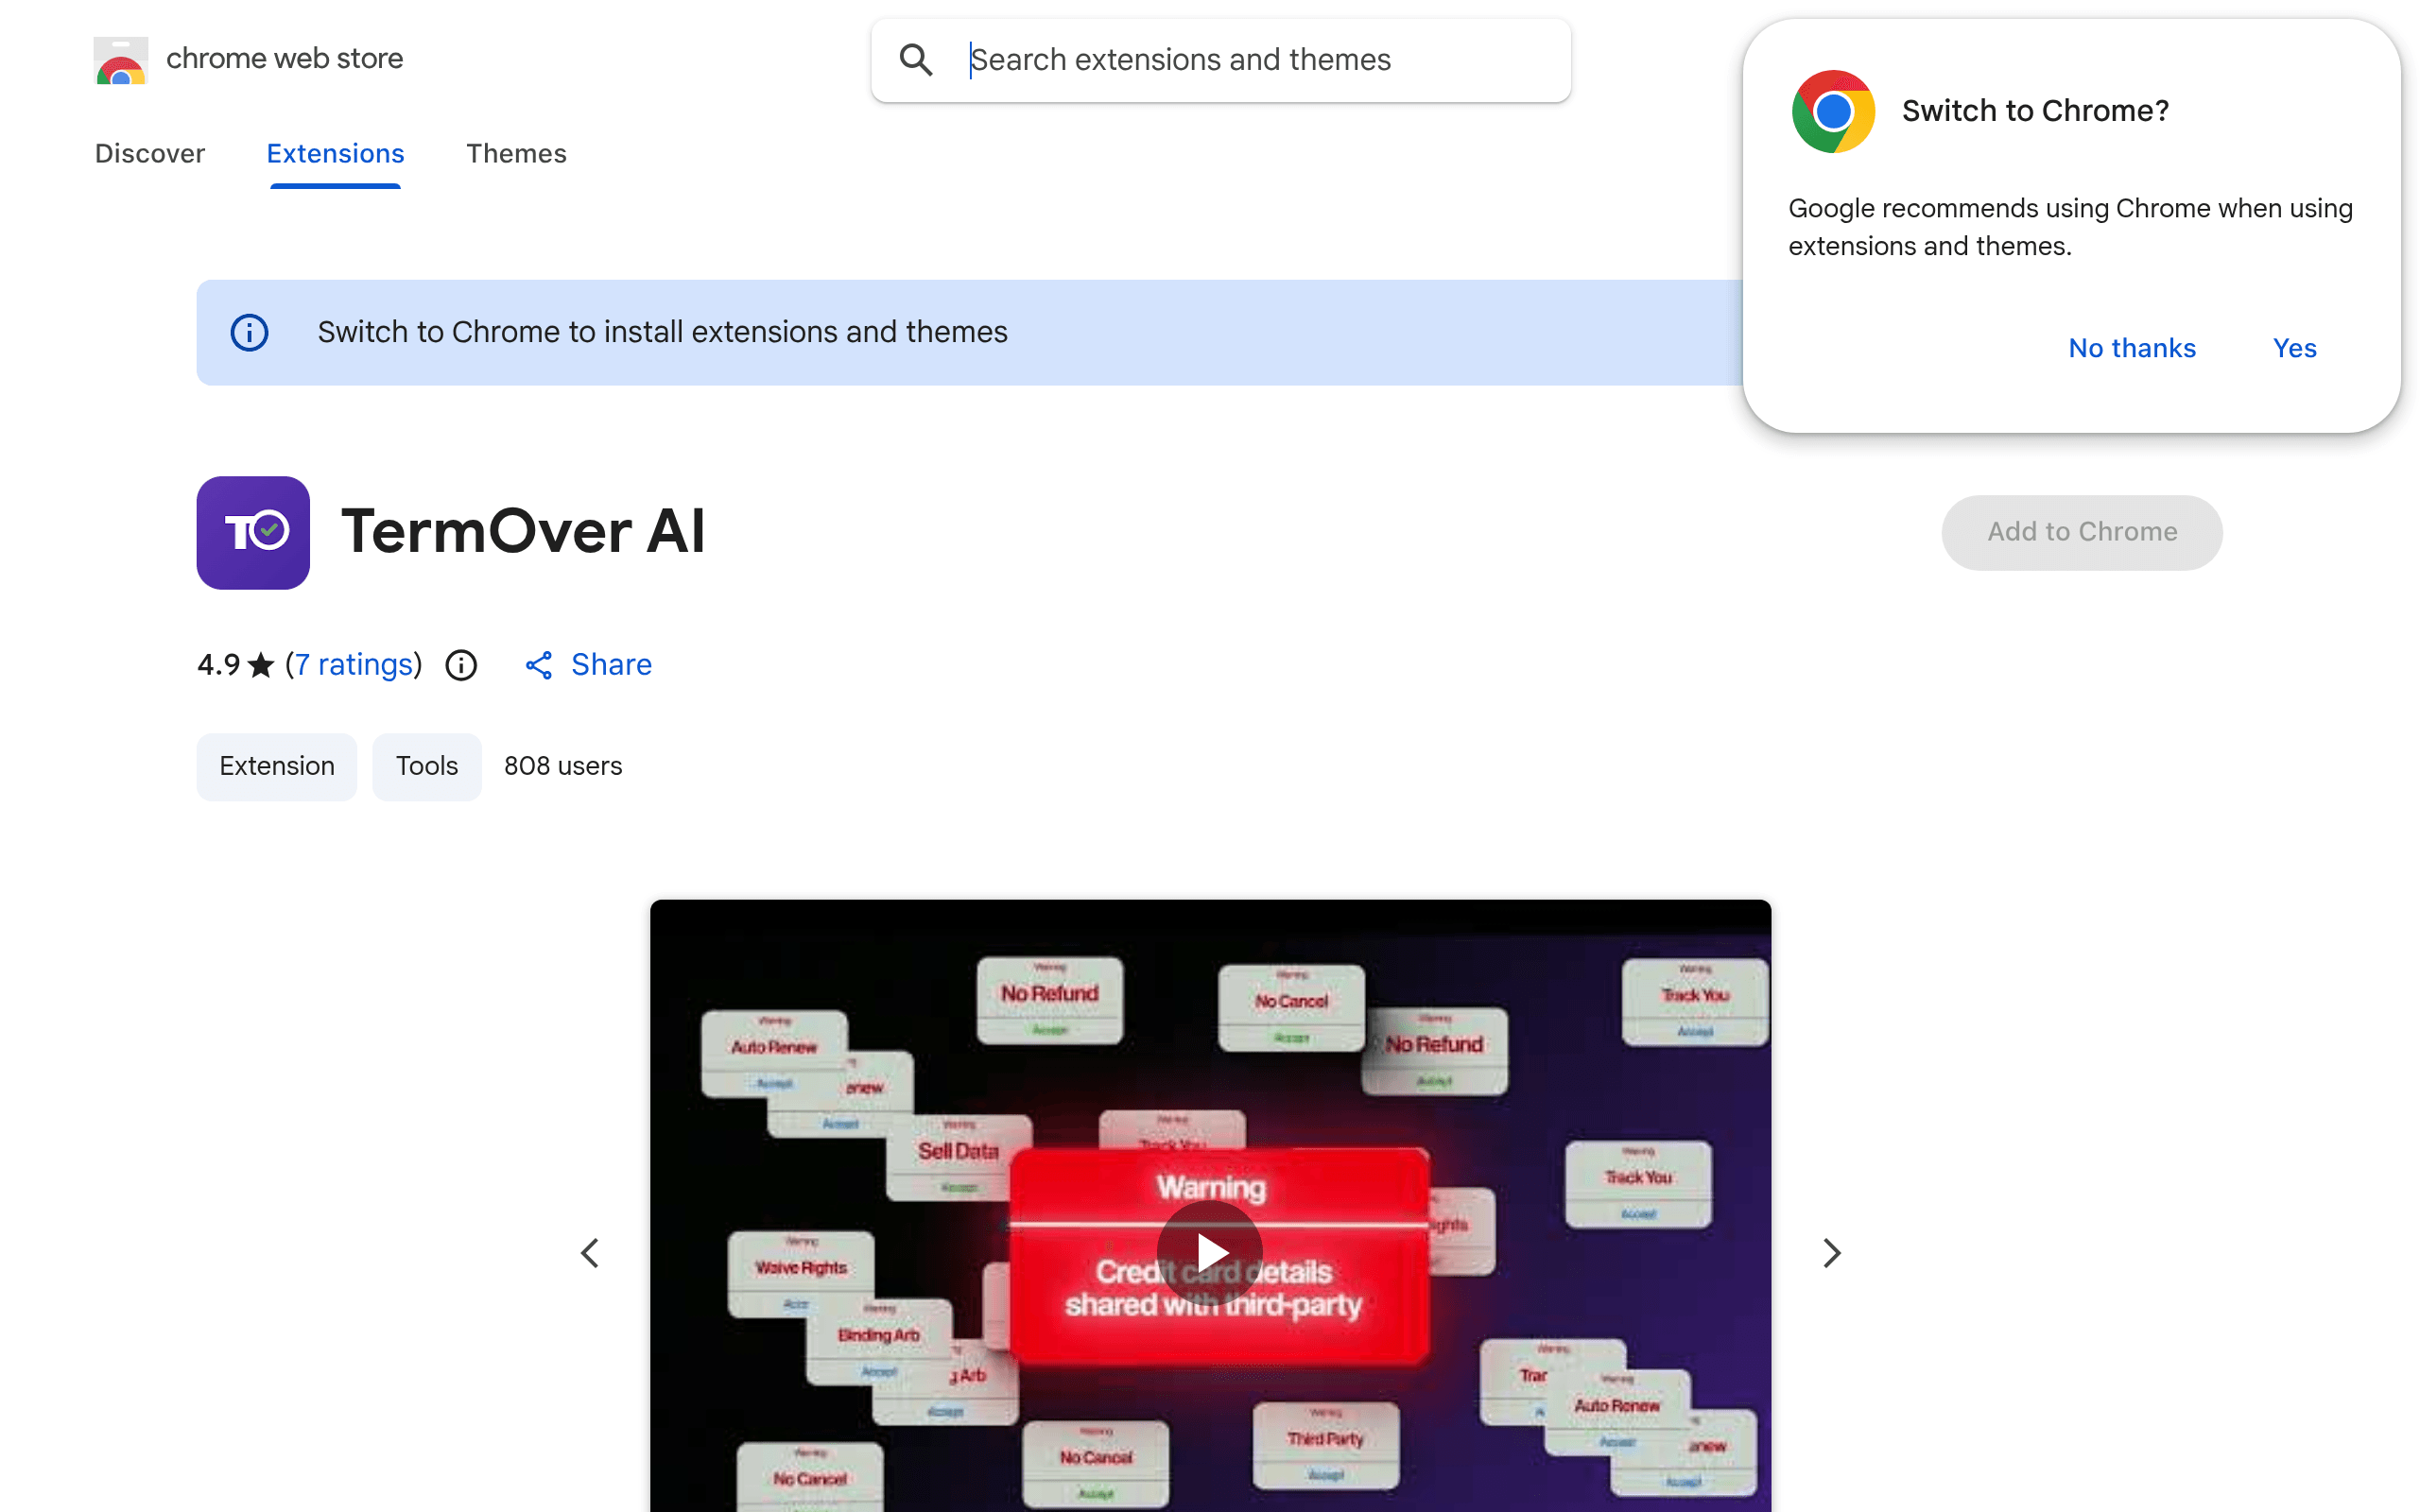
Task: Click the Share text link
Action: (x=611, y=665)
